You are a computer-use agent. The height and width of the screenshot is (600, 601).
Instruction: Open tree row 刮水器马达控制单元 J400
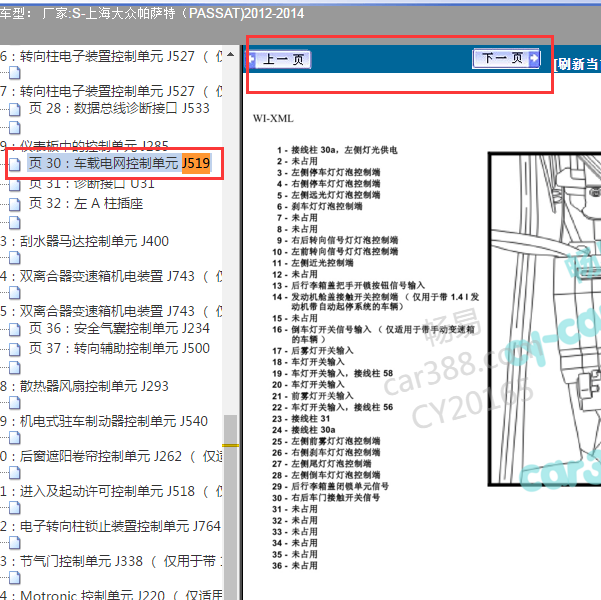pos(84,242)
